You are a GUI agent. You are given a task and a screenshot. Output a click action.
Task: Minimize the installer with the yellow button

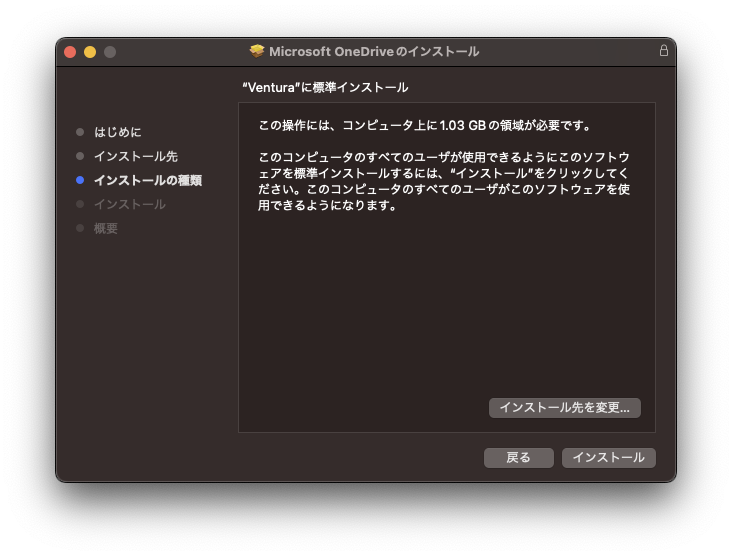(90, 52)
